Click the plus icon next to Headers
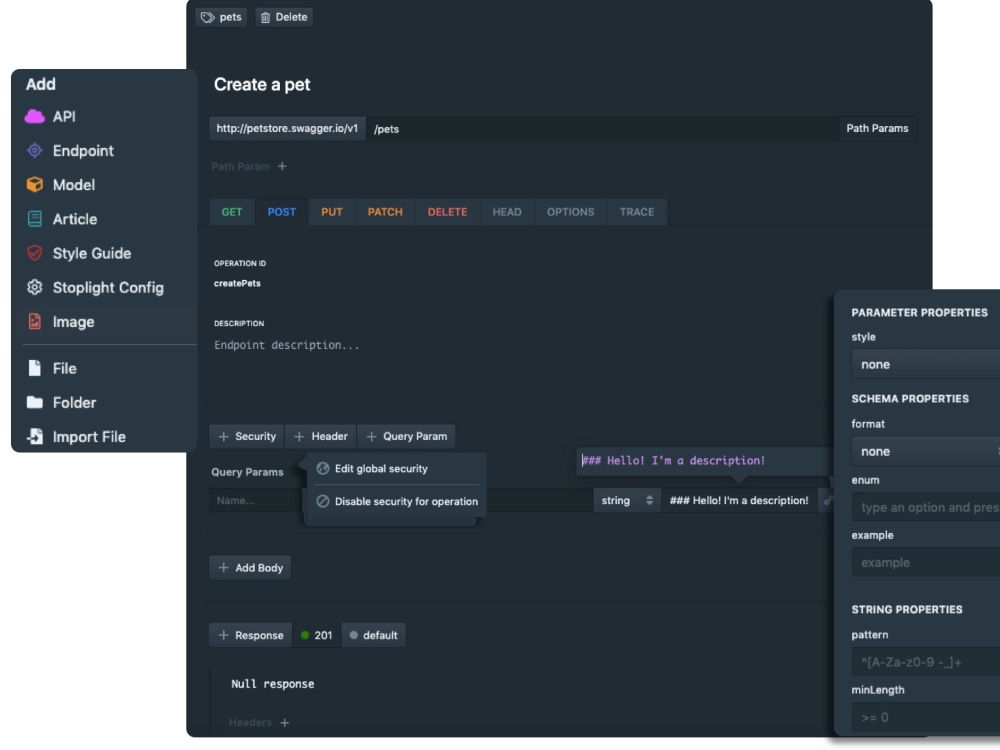This screenshot has height=750, width=1000. click(284, 723)
